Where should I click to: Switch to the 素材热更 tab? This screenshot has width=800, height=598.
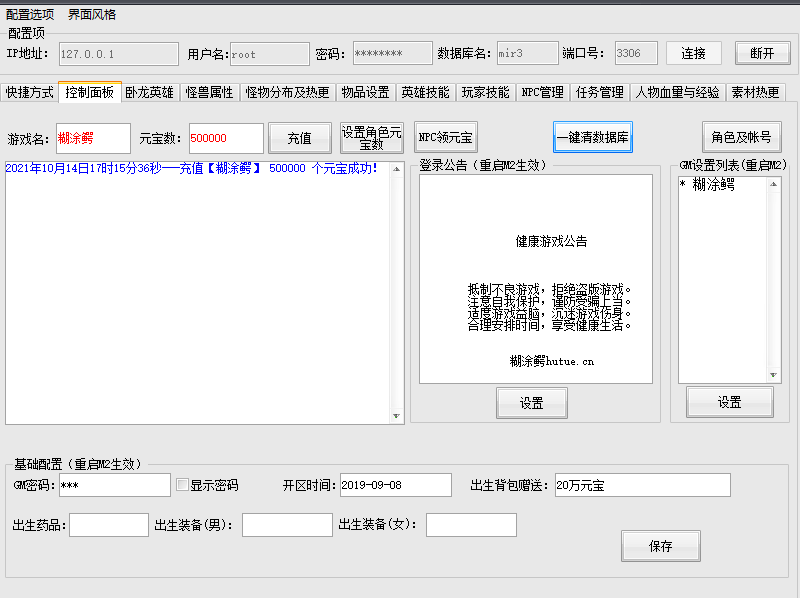(x=755, y=92)
